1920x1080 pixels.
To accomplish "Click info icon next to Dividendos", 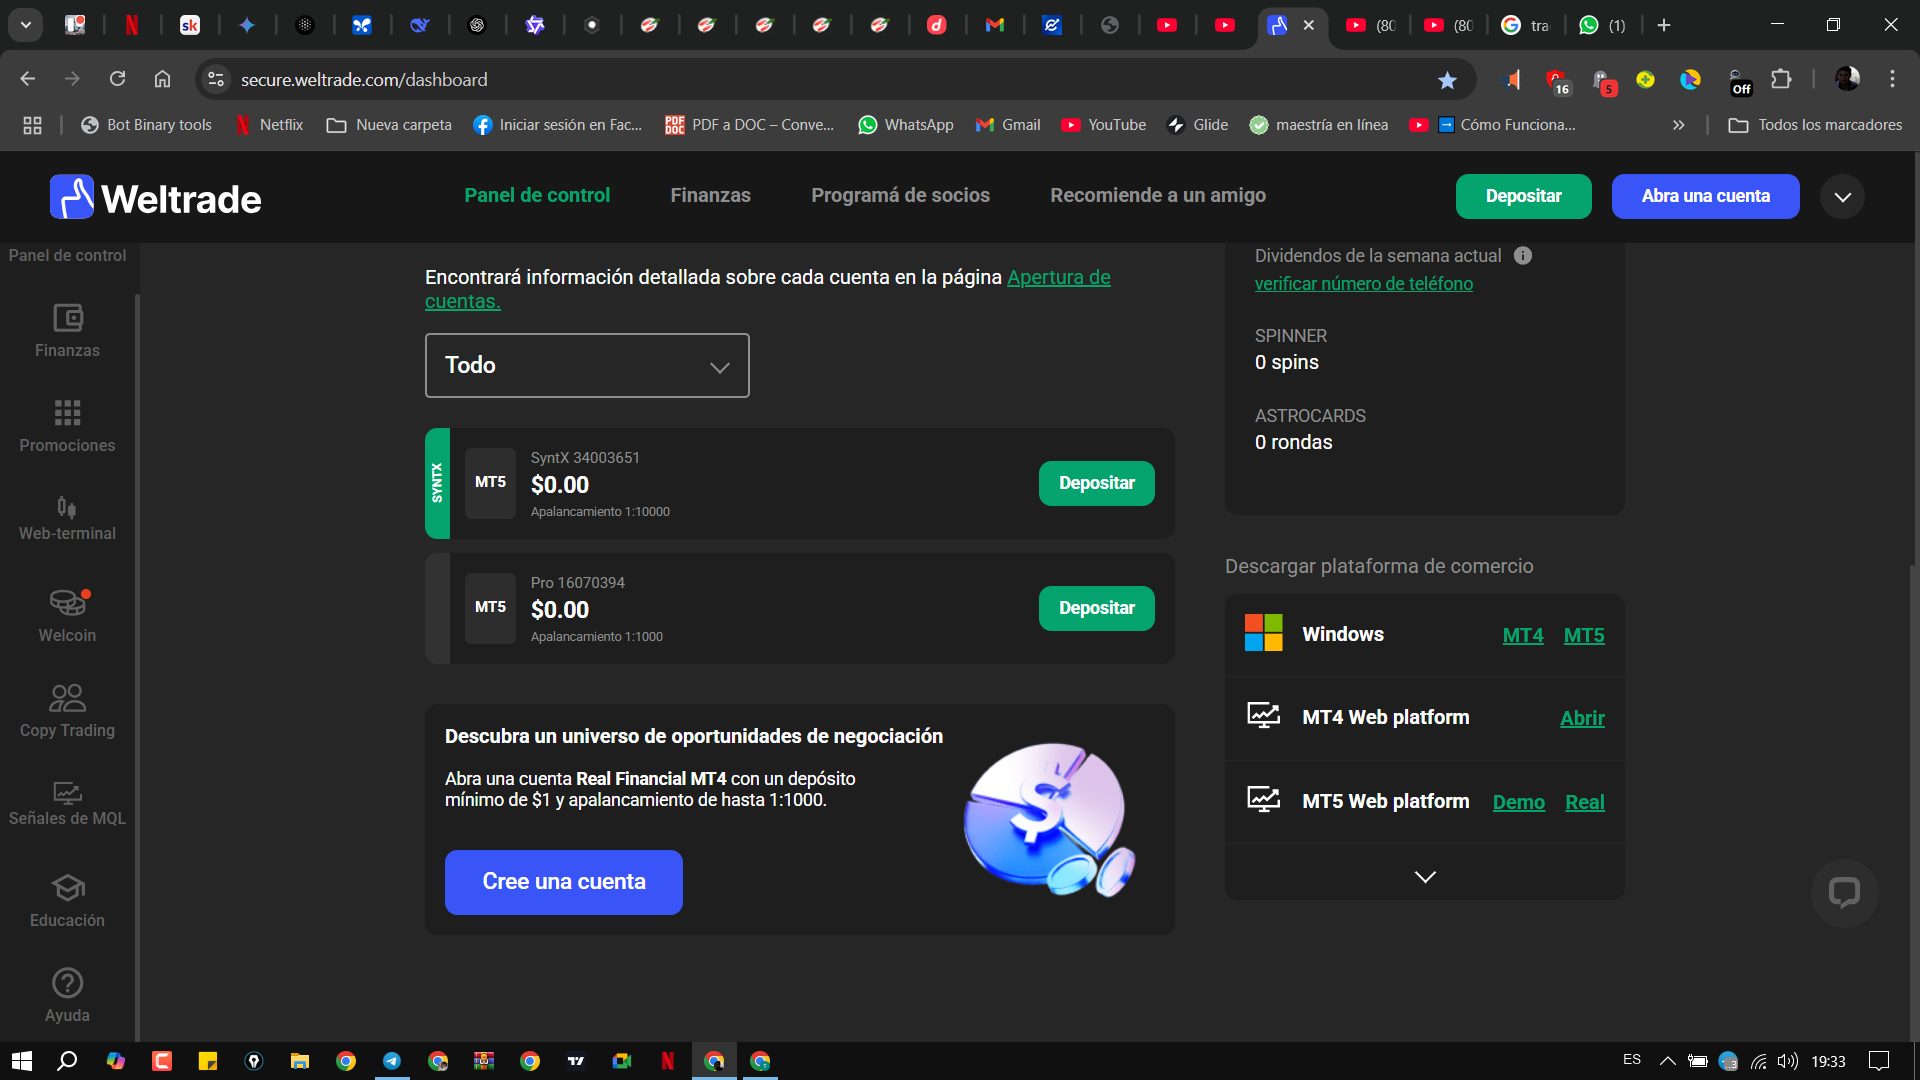I will coord(1522,256).
